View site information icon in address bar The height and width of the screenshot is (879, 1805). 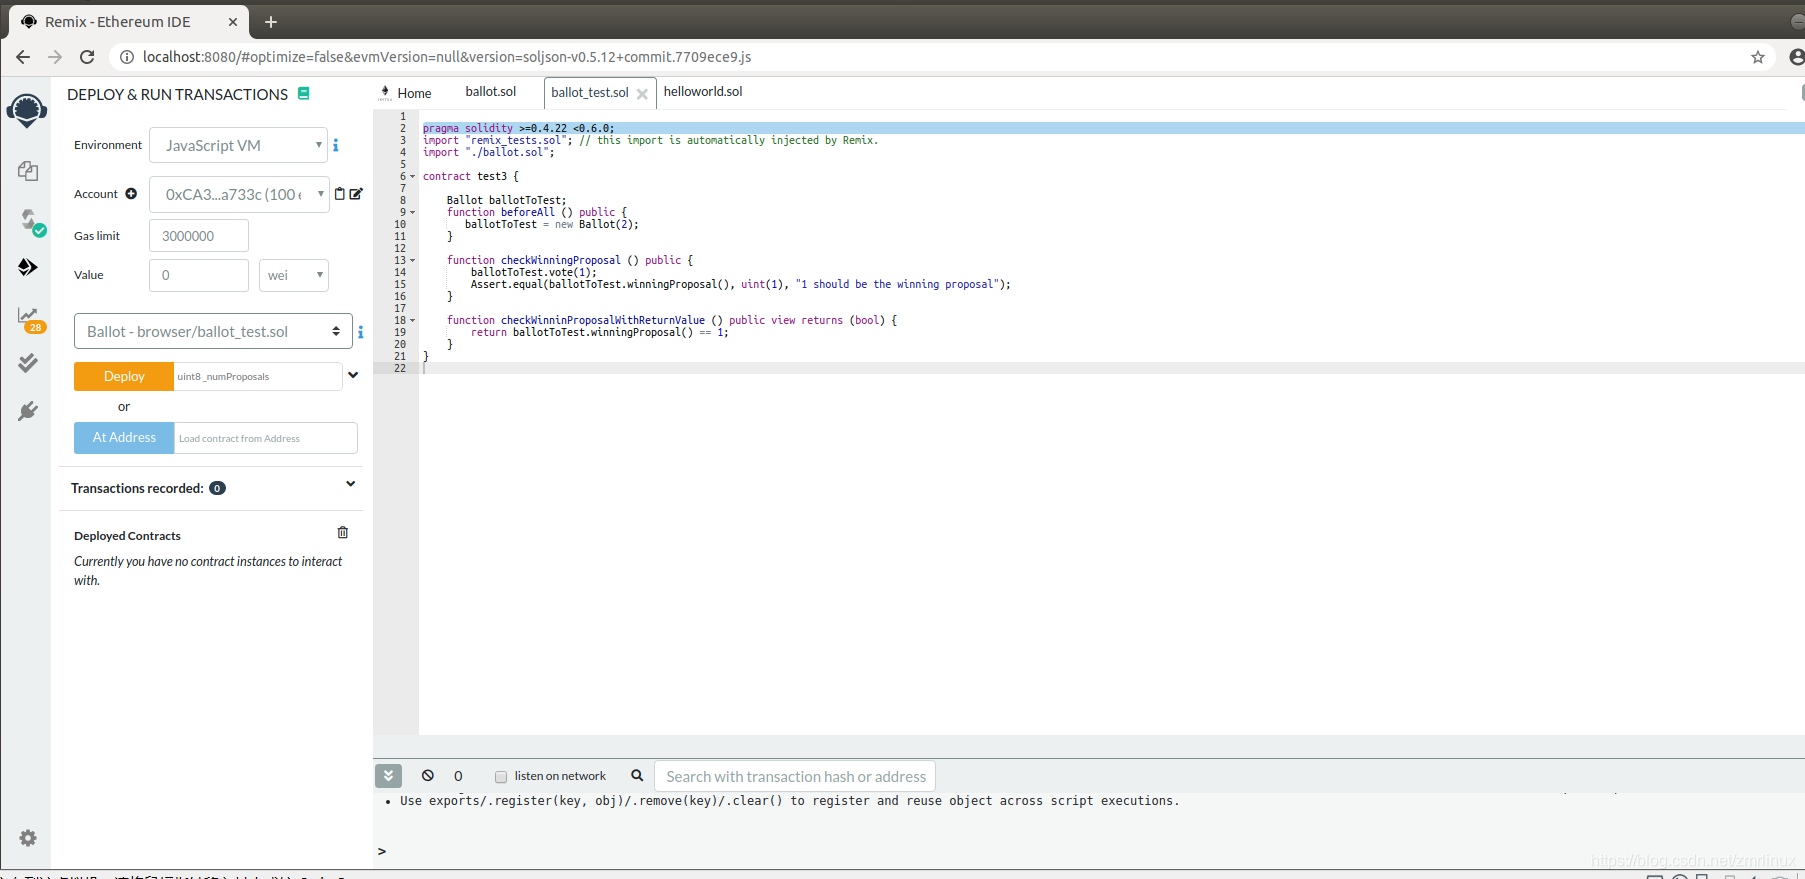coord(127,57)
